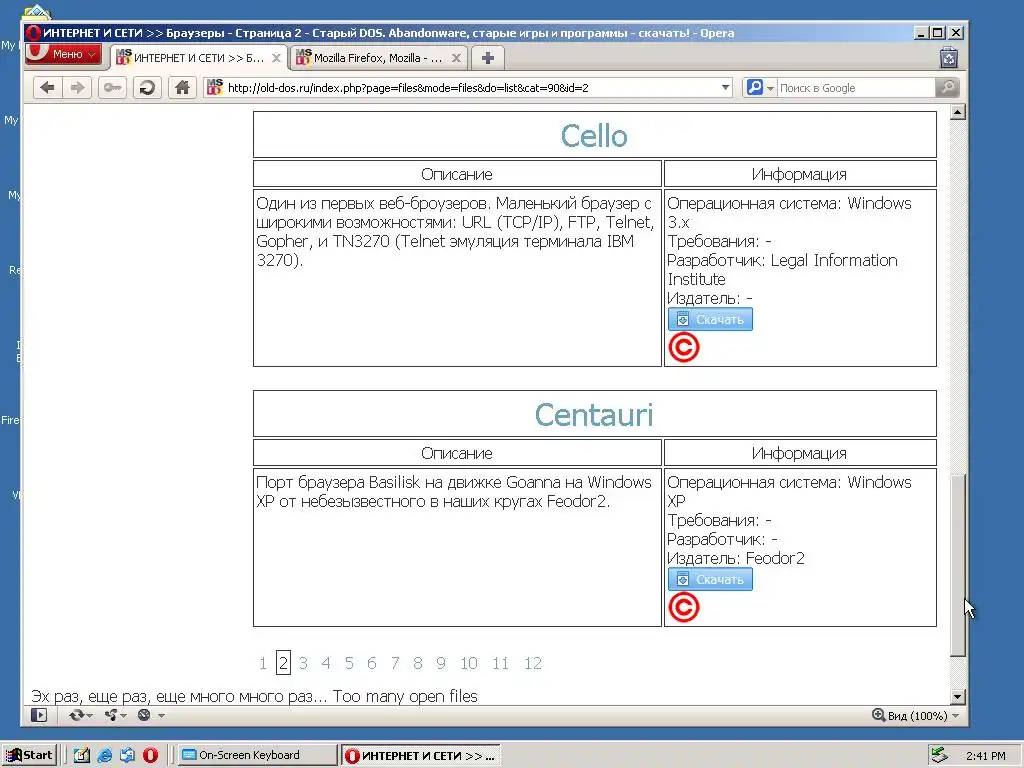Viewport: 1024px width, 768px height.
Task: Launch Opera from quick launch bar
Action: point(150,755)
